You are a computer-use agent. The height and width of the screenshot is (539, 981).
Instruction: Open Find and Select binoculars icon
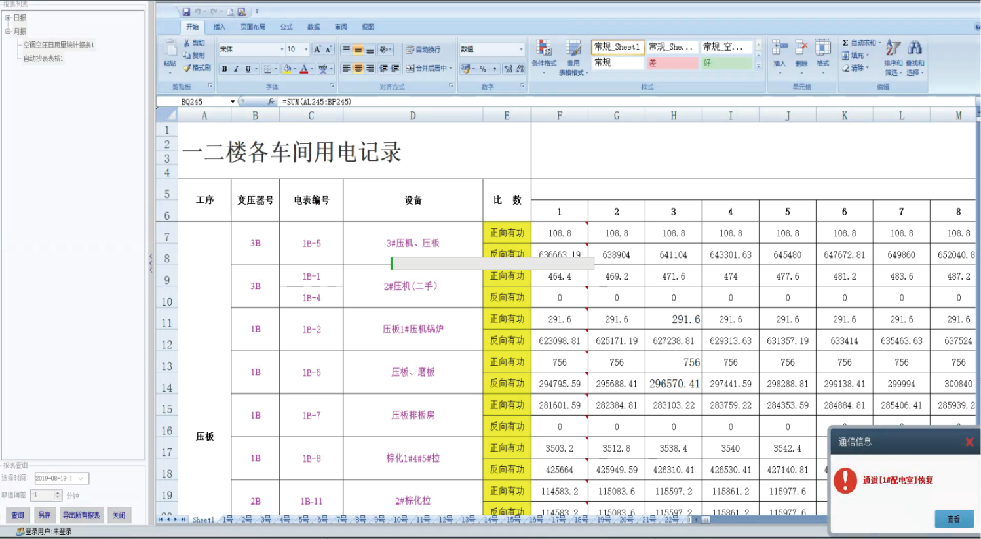[915, 48]
